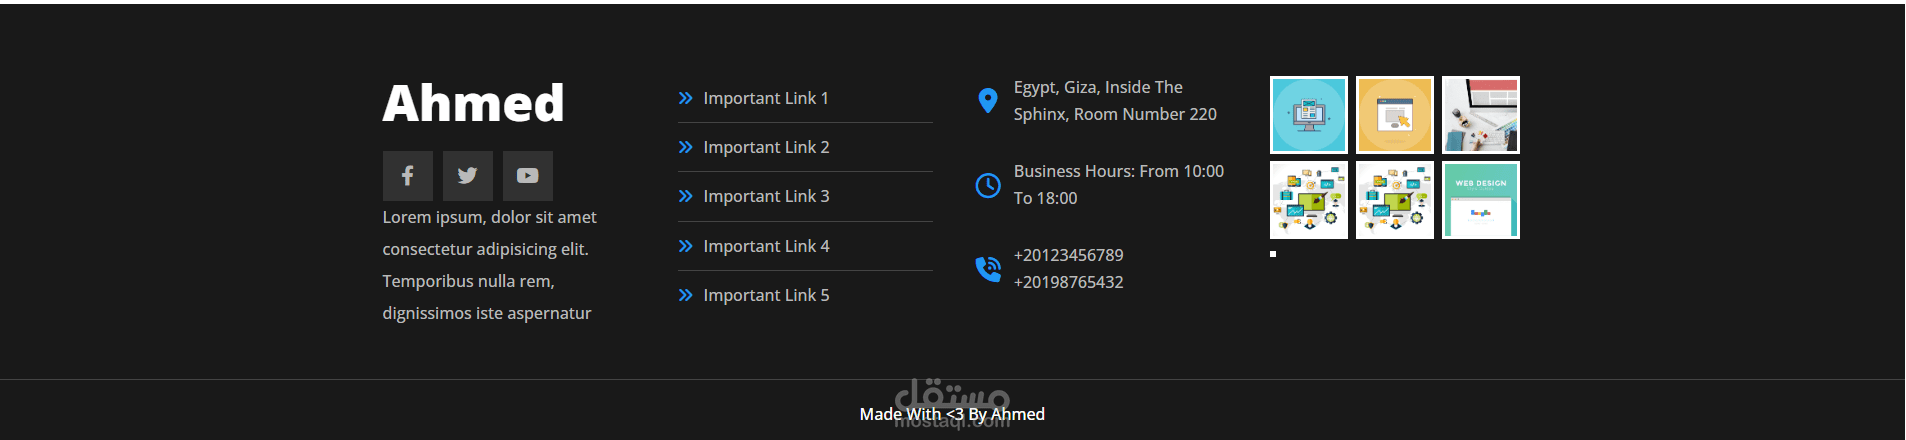Viewport: 1906px width, 440px height.
Task: Click the clock business hours icon
Action: 987,185
